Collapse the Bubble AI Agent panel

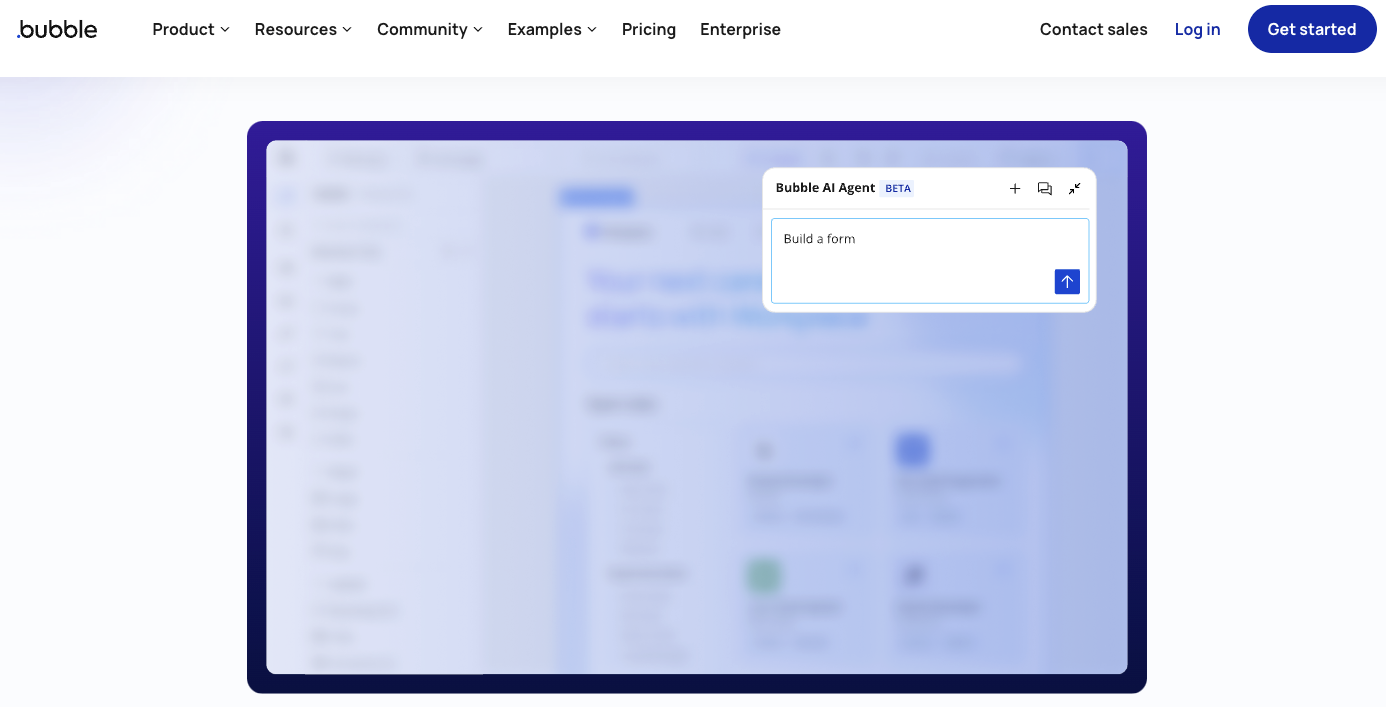pos(1075,188)
